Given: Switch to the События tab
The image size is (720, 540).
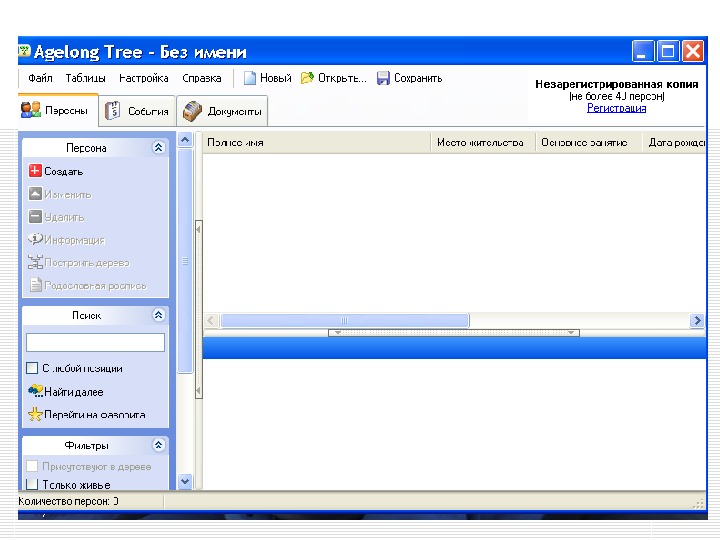Looking at the screenshot, I should pos(137,111).
